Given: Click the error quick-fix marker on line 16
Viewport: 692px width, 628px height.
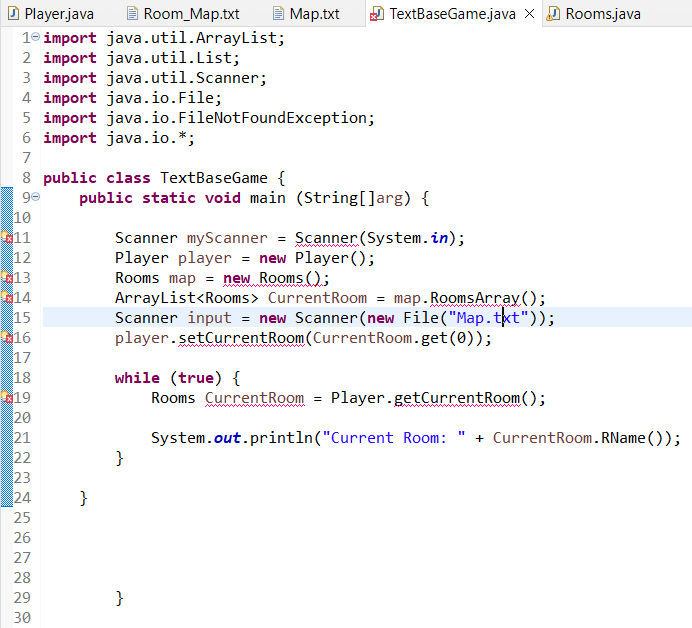Looking at the screenshot, I should (7, 337).
